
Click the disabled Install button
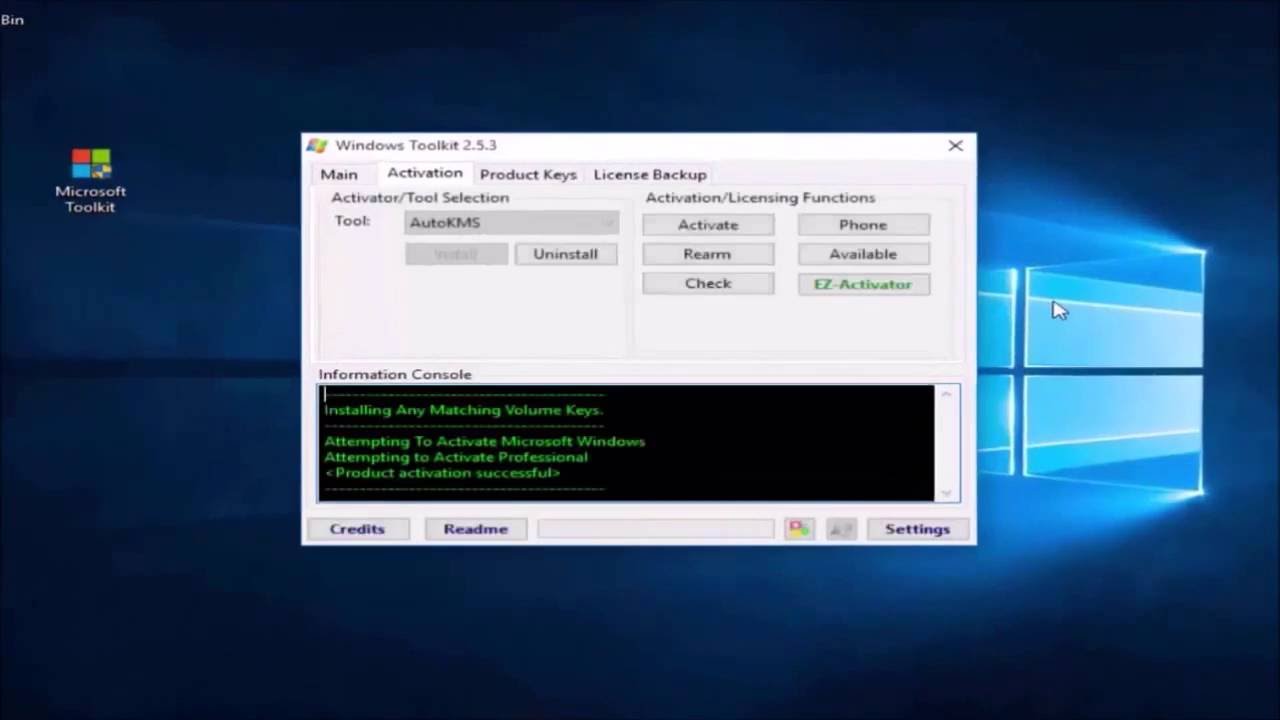[x=456, y=254]
